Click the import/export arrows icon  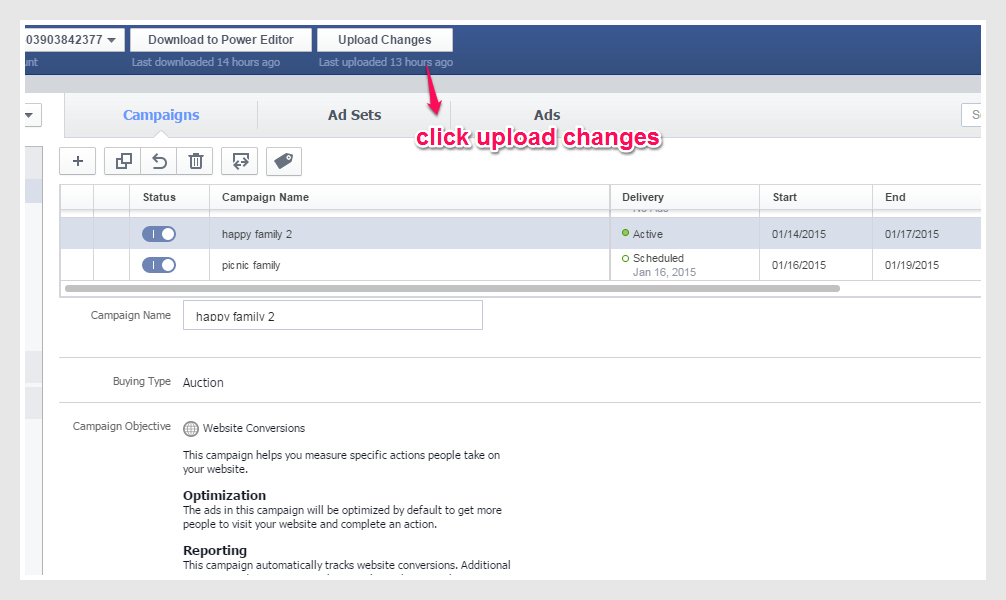coord(240,161)
